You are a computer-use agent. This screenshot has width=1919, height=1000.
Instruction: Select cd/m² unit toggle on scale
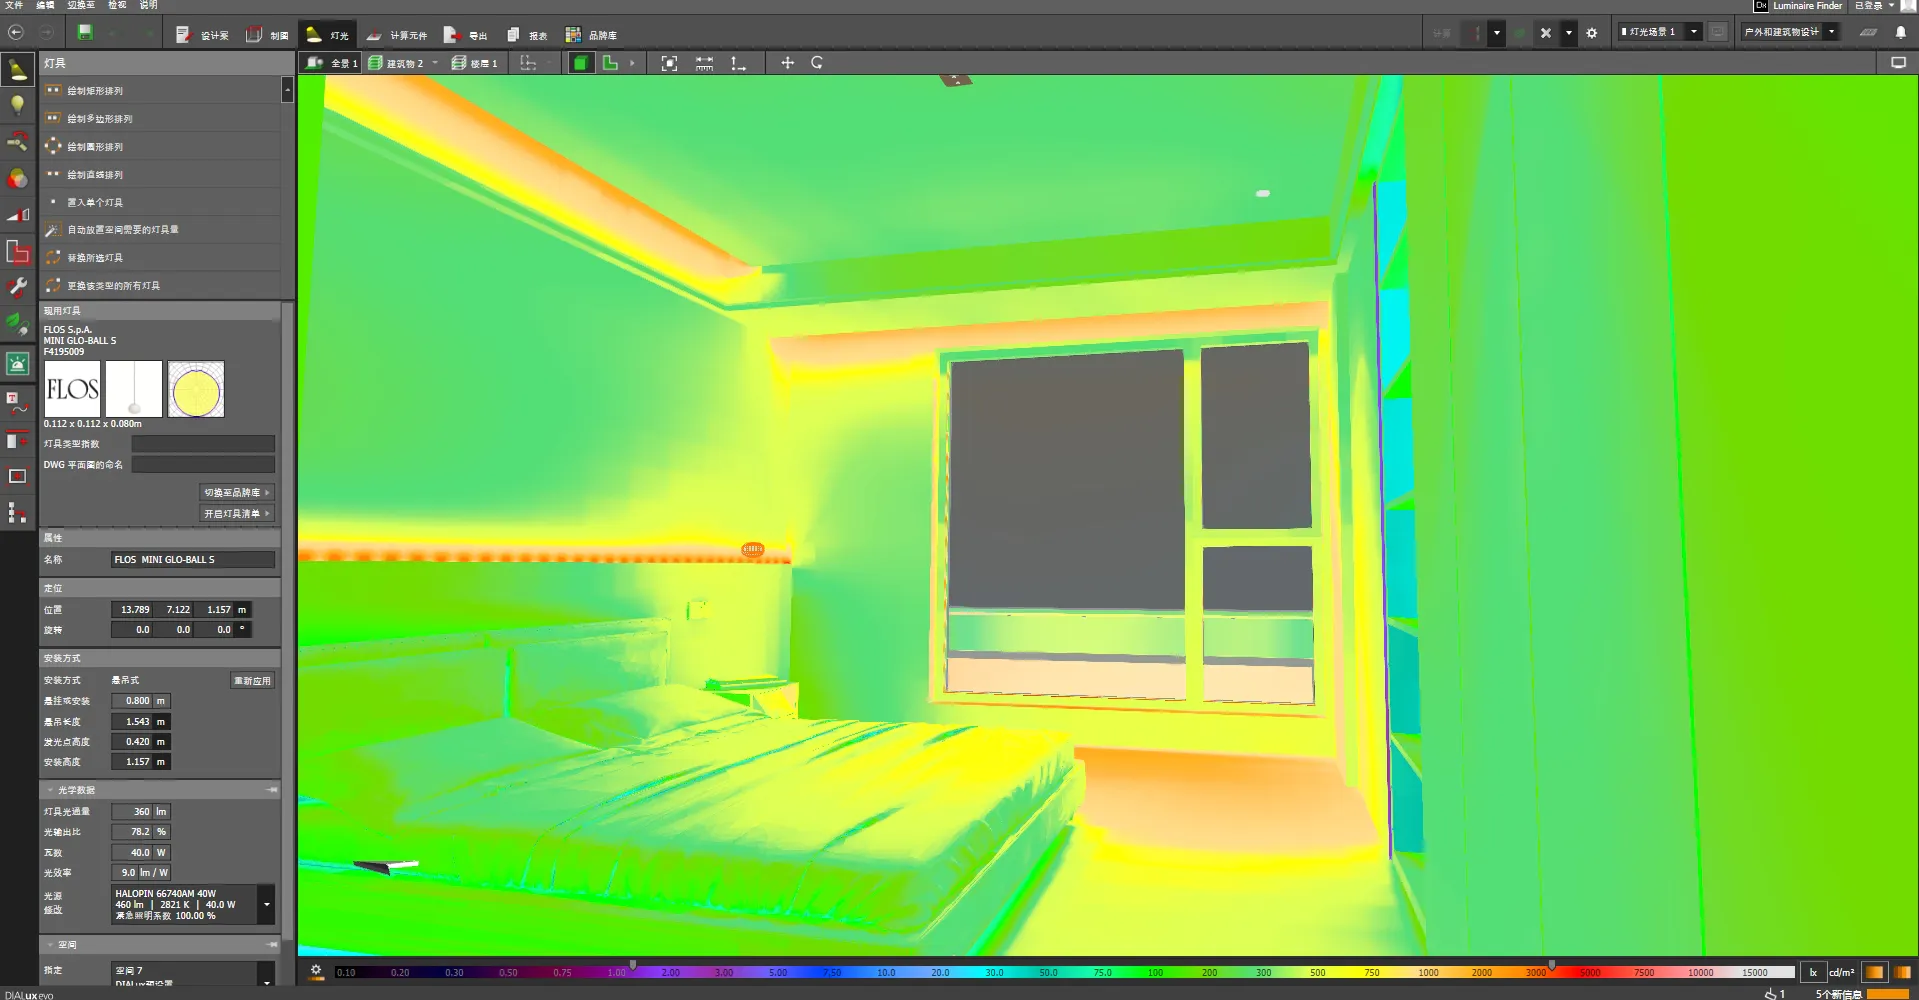click(1841, 972)
